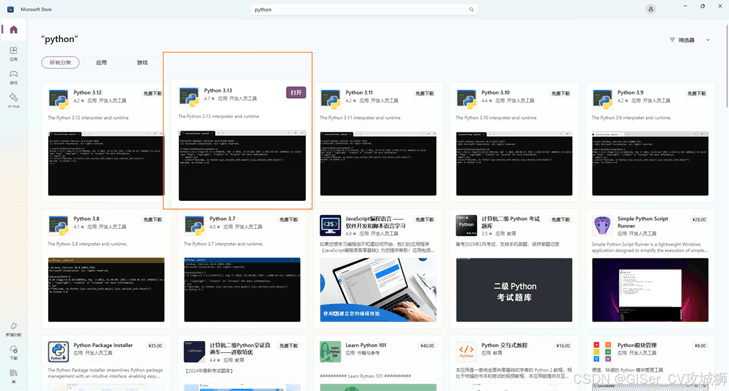Click the Python模块管理 app icon

(x=602, y=351)
